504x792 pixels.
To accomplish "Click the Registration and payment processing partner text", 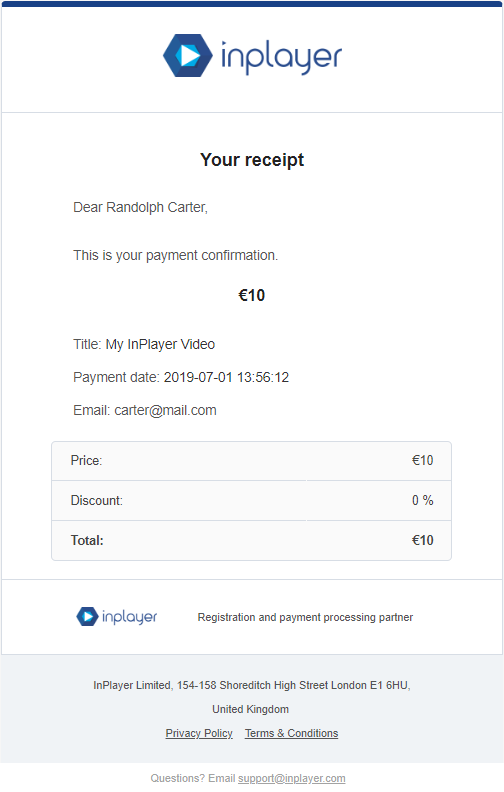I will click(305, 617).
